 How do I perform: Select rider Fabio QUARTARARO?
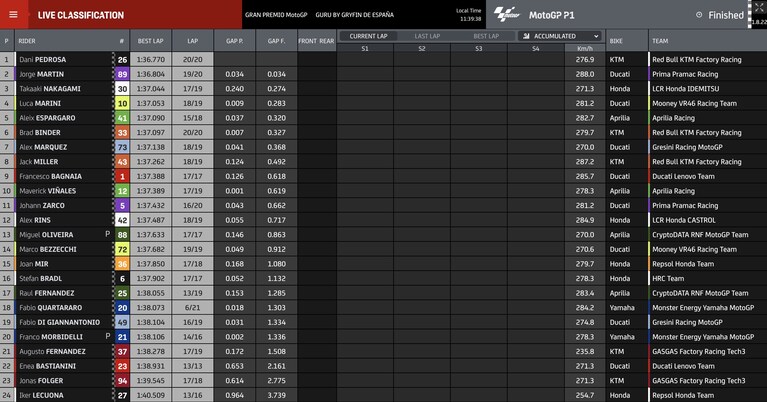[50, 308]
